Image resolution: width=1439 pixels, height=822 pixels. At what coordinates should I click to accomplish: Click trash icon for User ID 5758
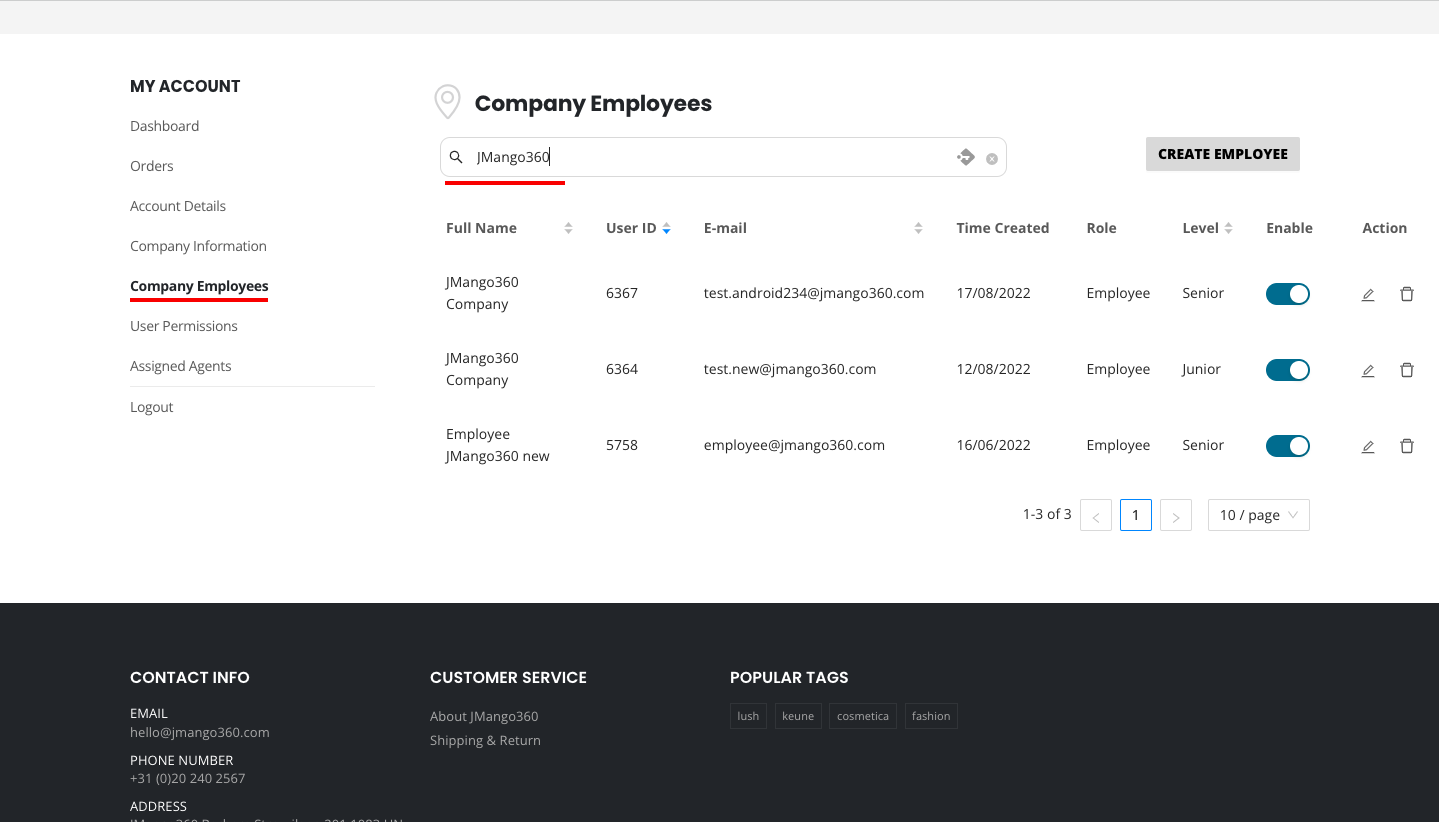pos(1406,446)
